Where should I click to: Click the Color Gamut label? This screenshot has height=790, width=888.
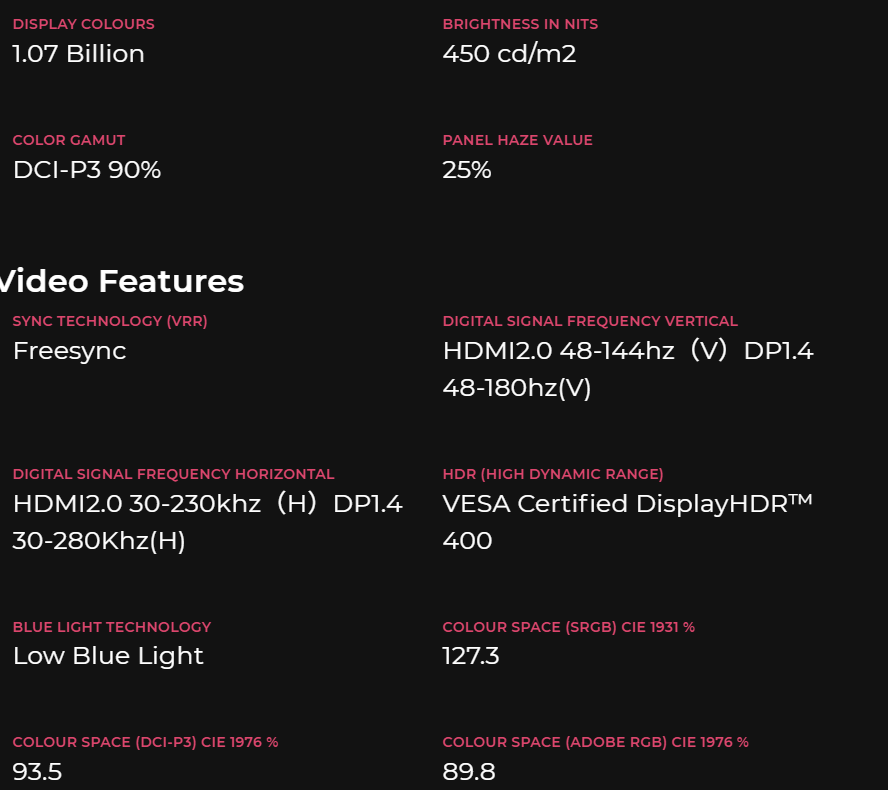pos(69,140)
